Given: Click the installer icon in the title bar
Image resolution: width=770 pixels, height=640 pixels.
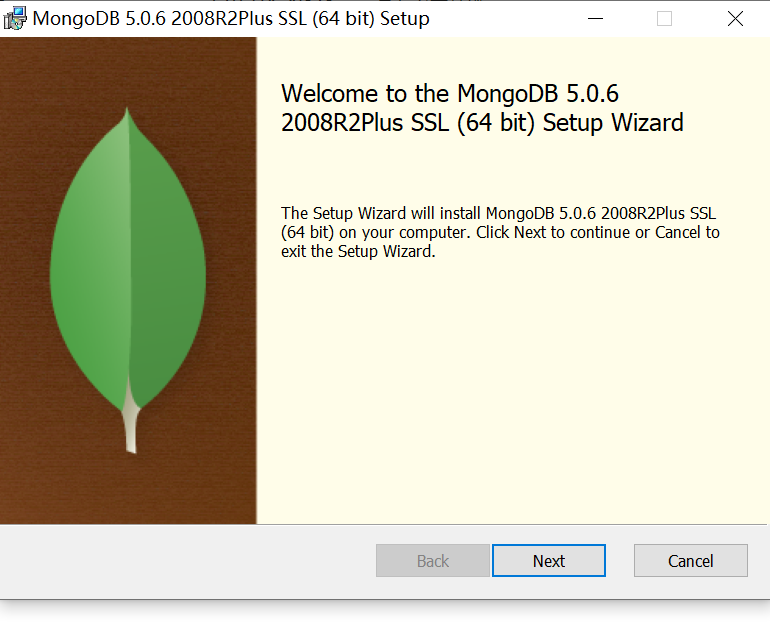Looking at the screenshot, I should 15,18.
